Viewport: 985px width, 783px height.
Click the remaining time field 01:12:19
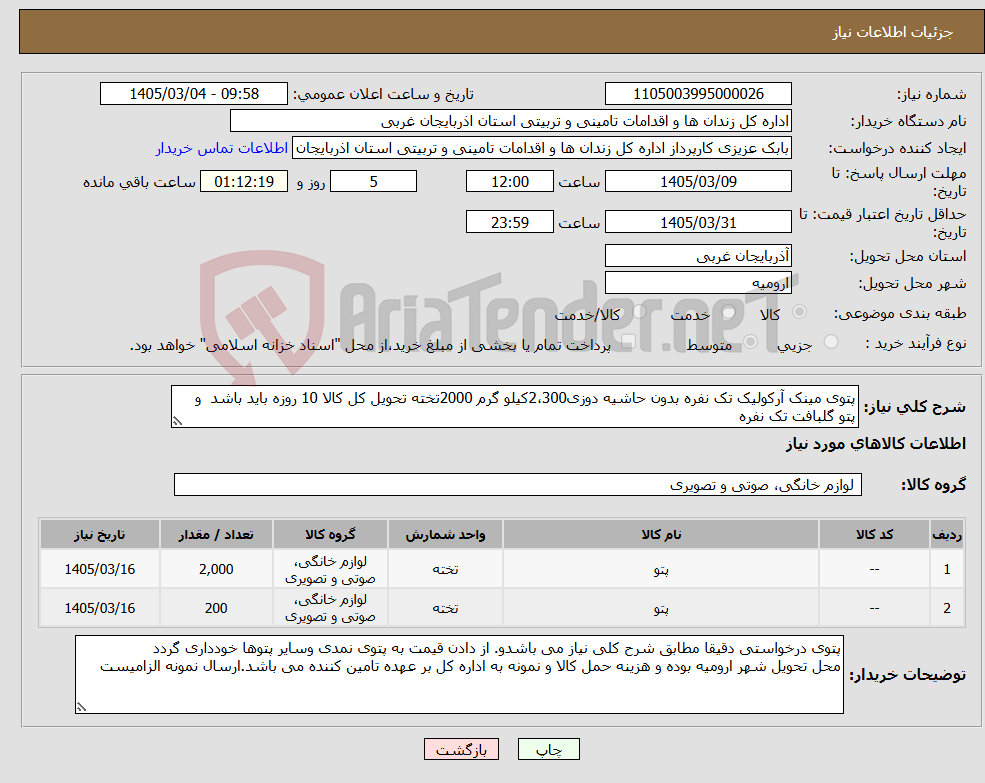[x=244, y=182]
